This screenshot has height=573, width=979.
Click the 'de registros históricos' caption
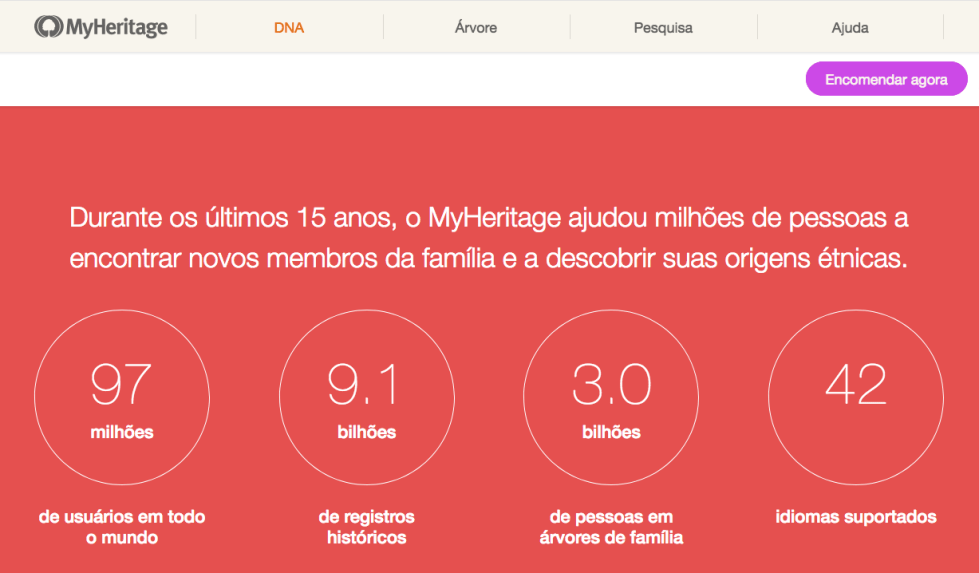pos(366,527)
